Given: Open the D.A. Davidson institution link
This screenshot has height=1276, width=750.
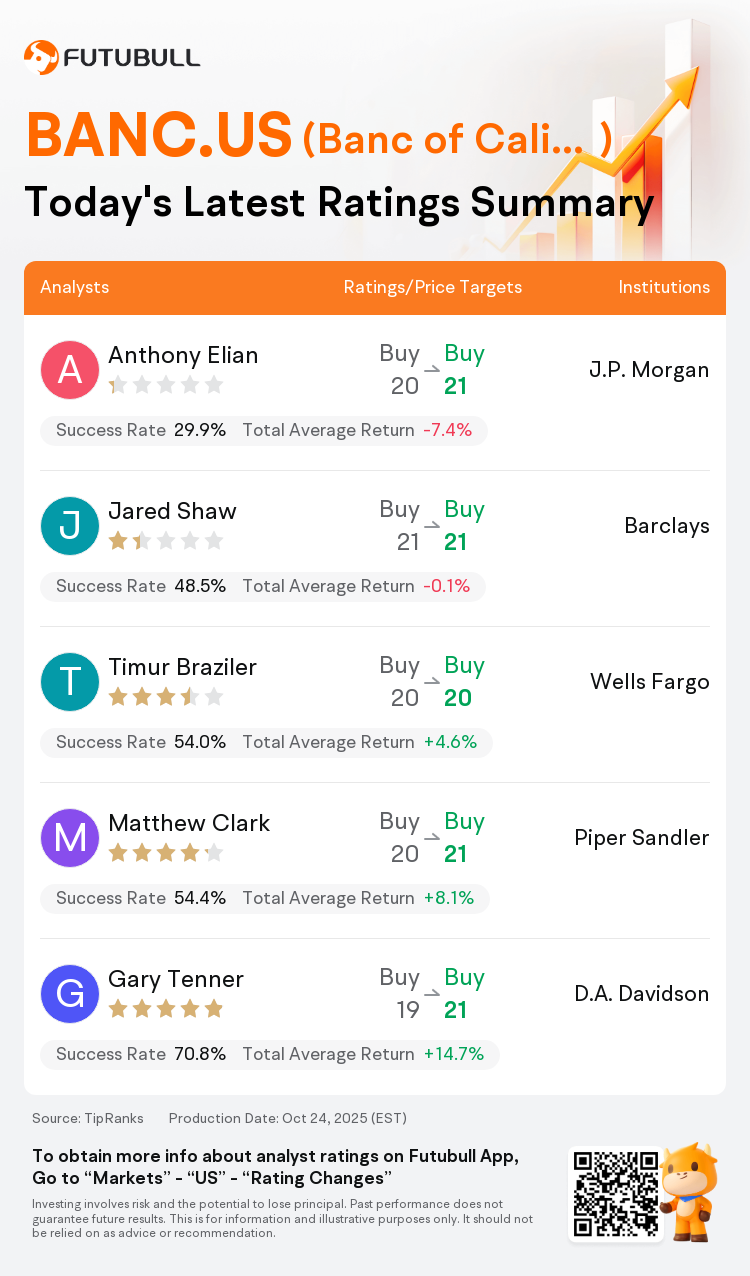Looking at the screenshot, I should pyautogui.click(x=642, y=994).
